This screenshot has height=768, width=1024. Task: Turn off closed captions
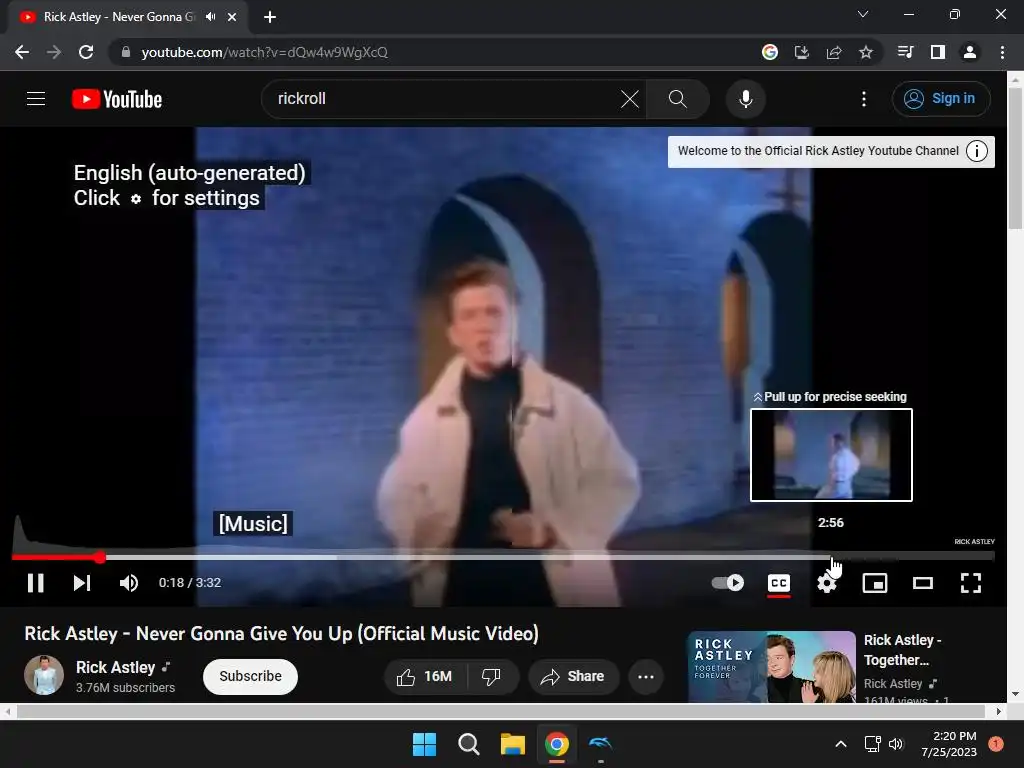point(778,583)
